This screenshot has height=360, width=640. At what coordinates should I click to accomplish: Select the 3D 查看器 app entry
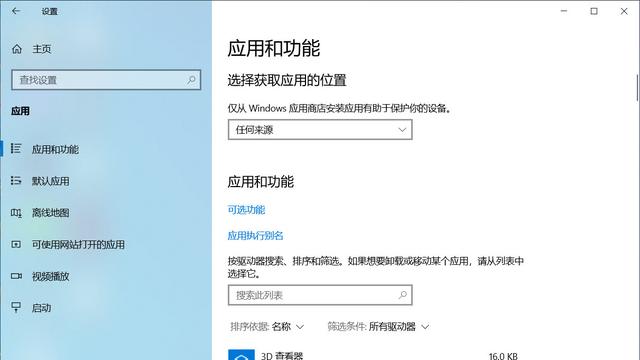point(373,355)
